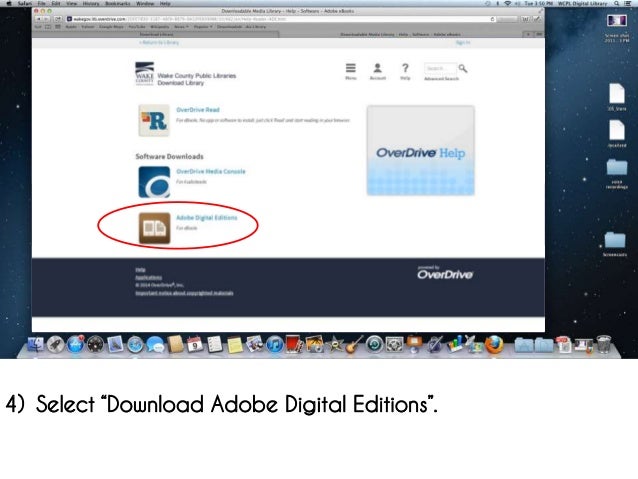Open the OverDrive Read link

(x=198, y=110)
